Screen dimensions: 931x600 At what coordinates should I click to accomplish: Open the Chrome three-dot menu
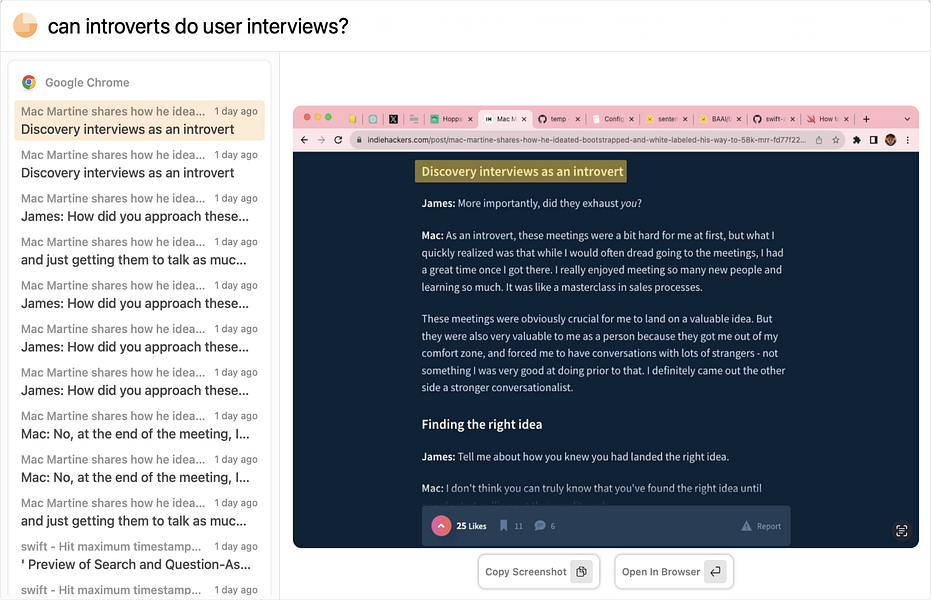(907, 140)
